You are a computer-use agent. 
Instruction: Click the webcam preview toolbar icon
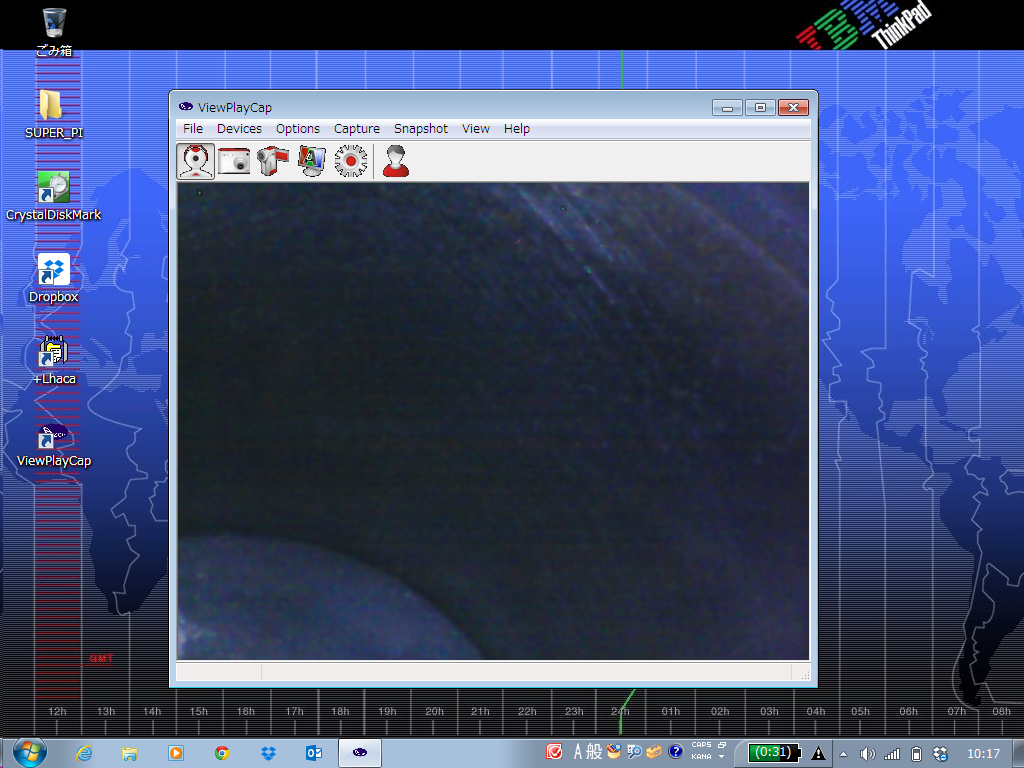tap(195, 161)
